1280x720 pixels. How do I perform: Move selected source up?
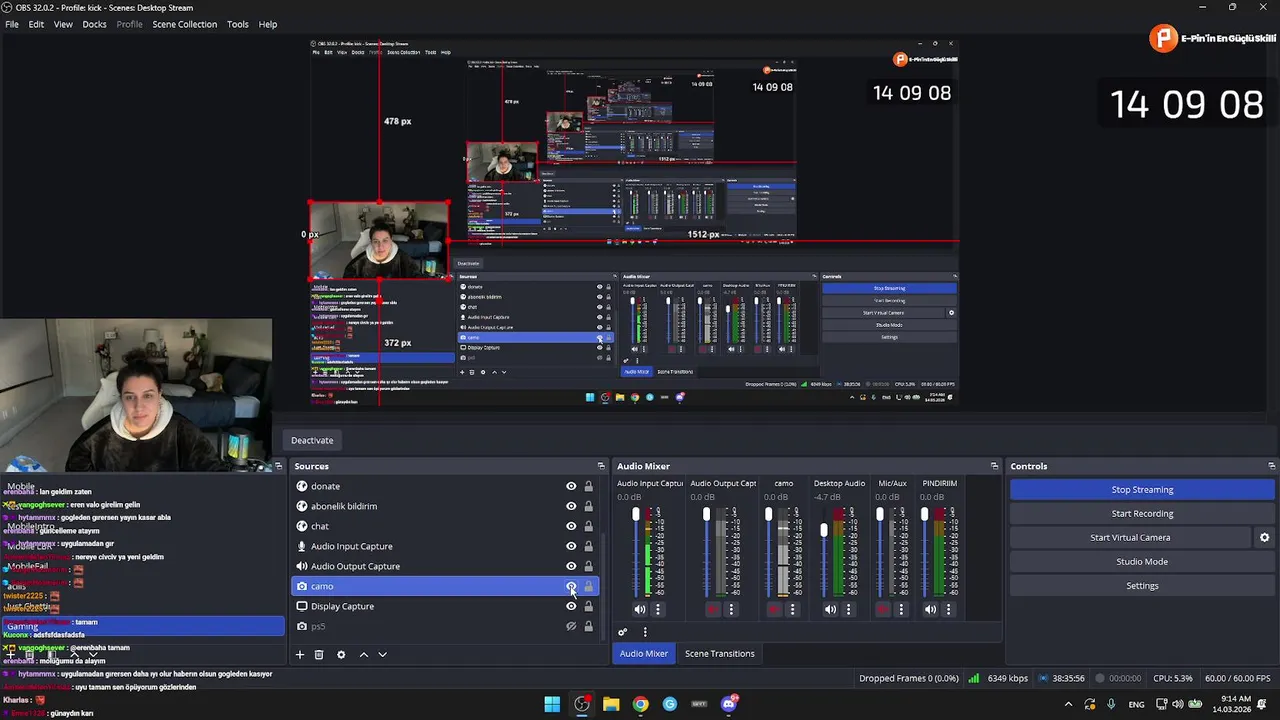pos(363,654)
